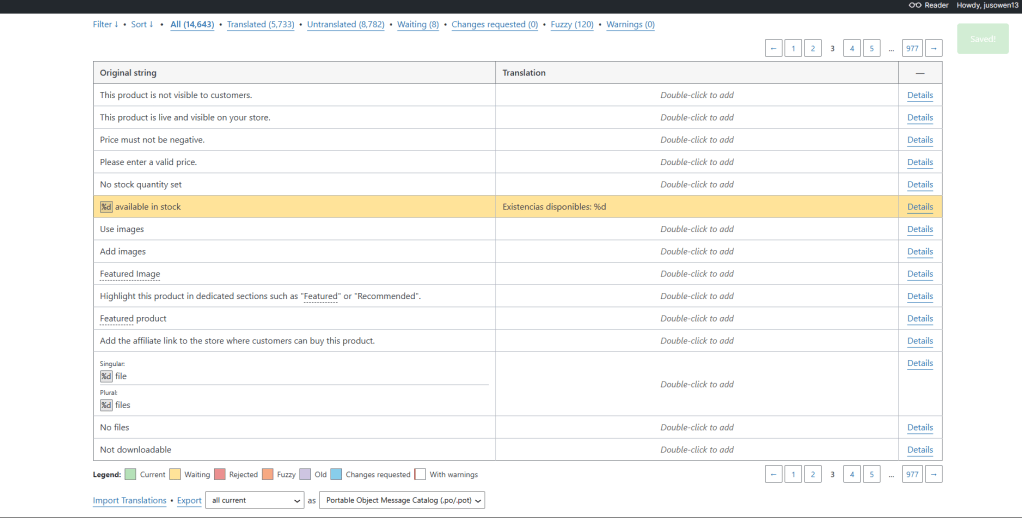
Task: Open Details for 'Price must not be negative.'
Action: (x=920, y=139)
